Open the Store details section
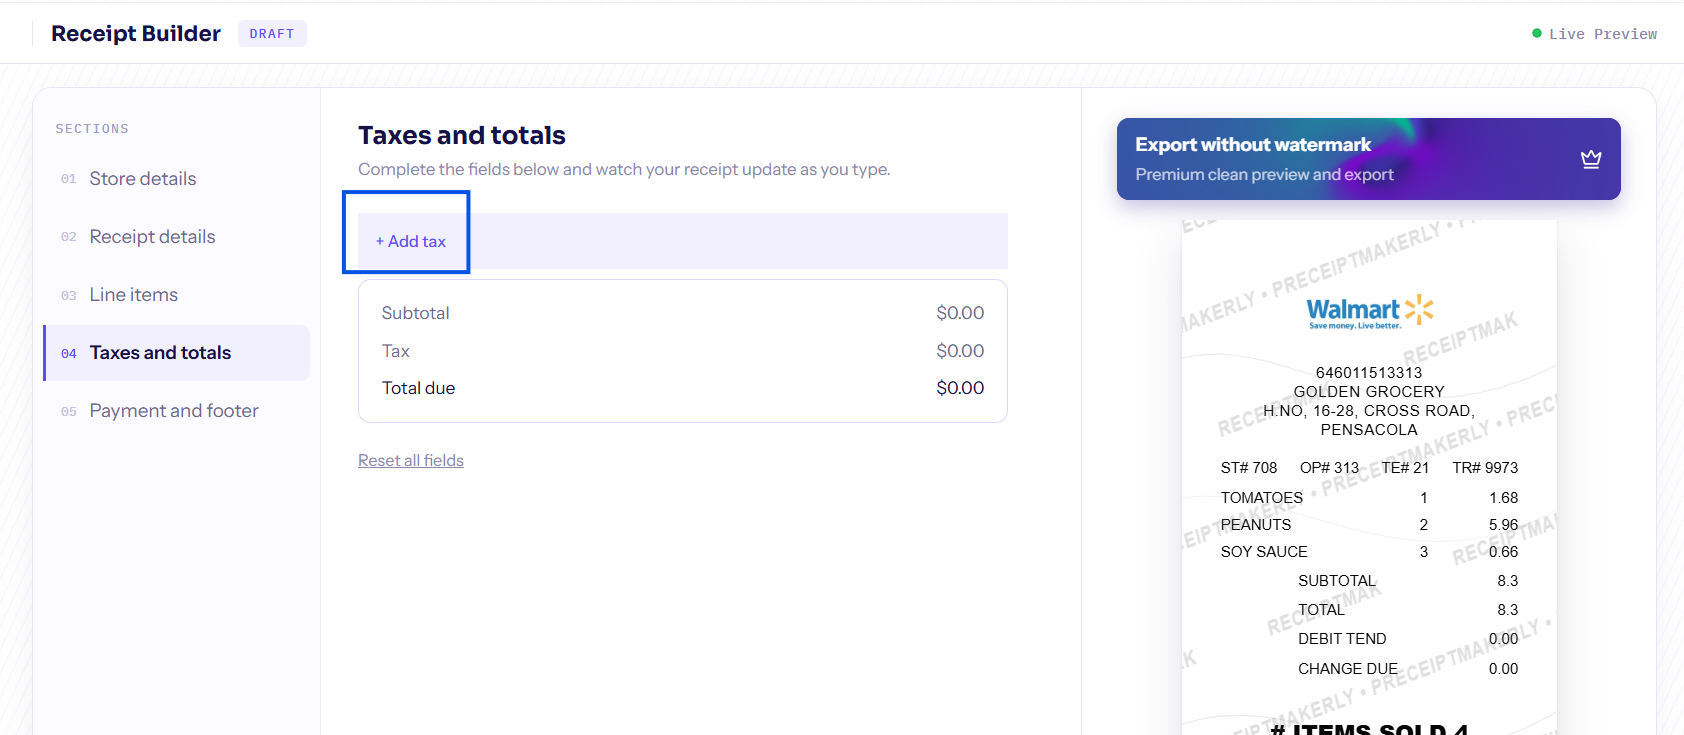Viewport: 1684px width, 735px height. click(x=176, y=179)
